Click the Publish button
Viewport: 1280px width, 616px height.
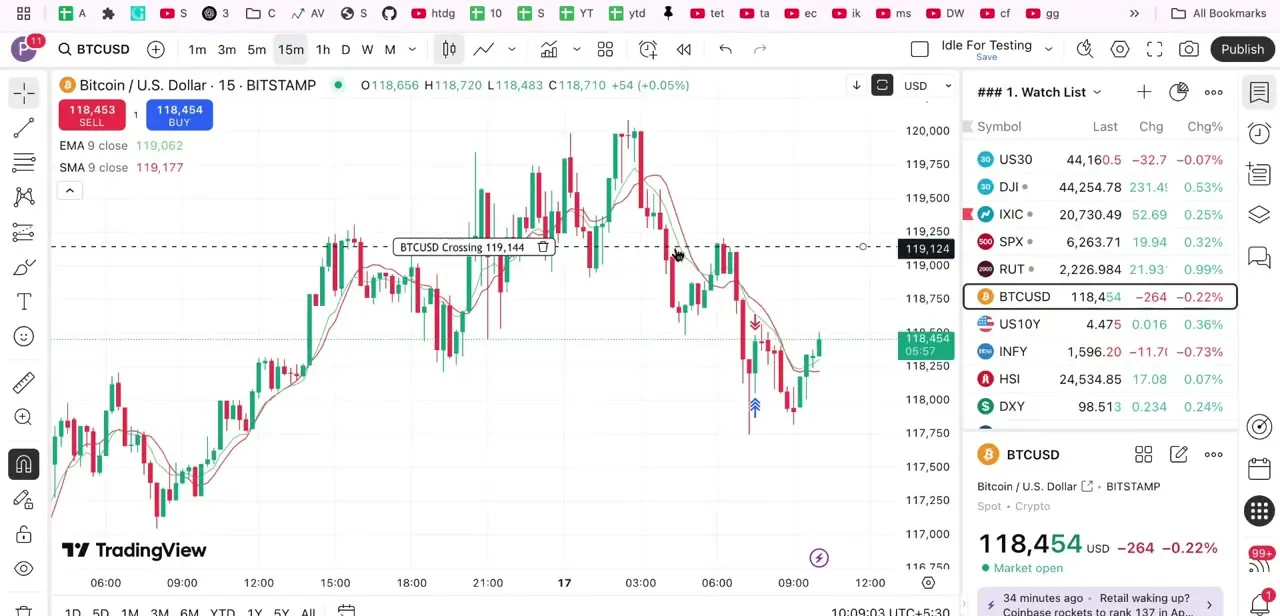[x=1242, y=49]
